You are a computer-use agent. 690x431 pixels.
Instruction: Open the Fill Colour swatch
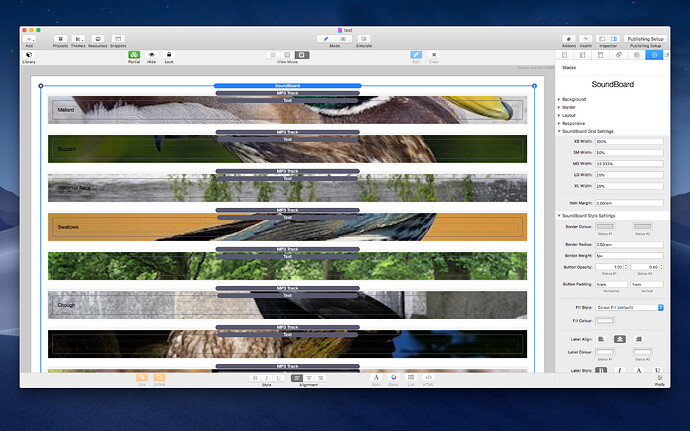pos(605,320)
